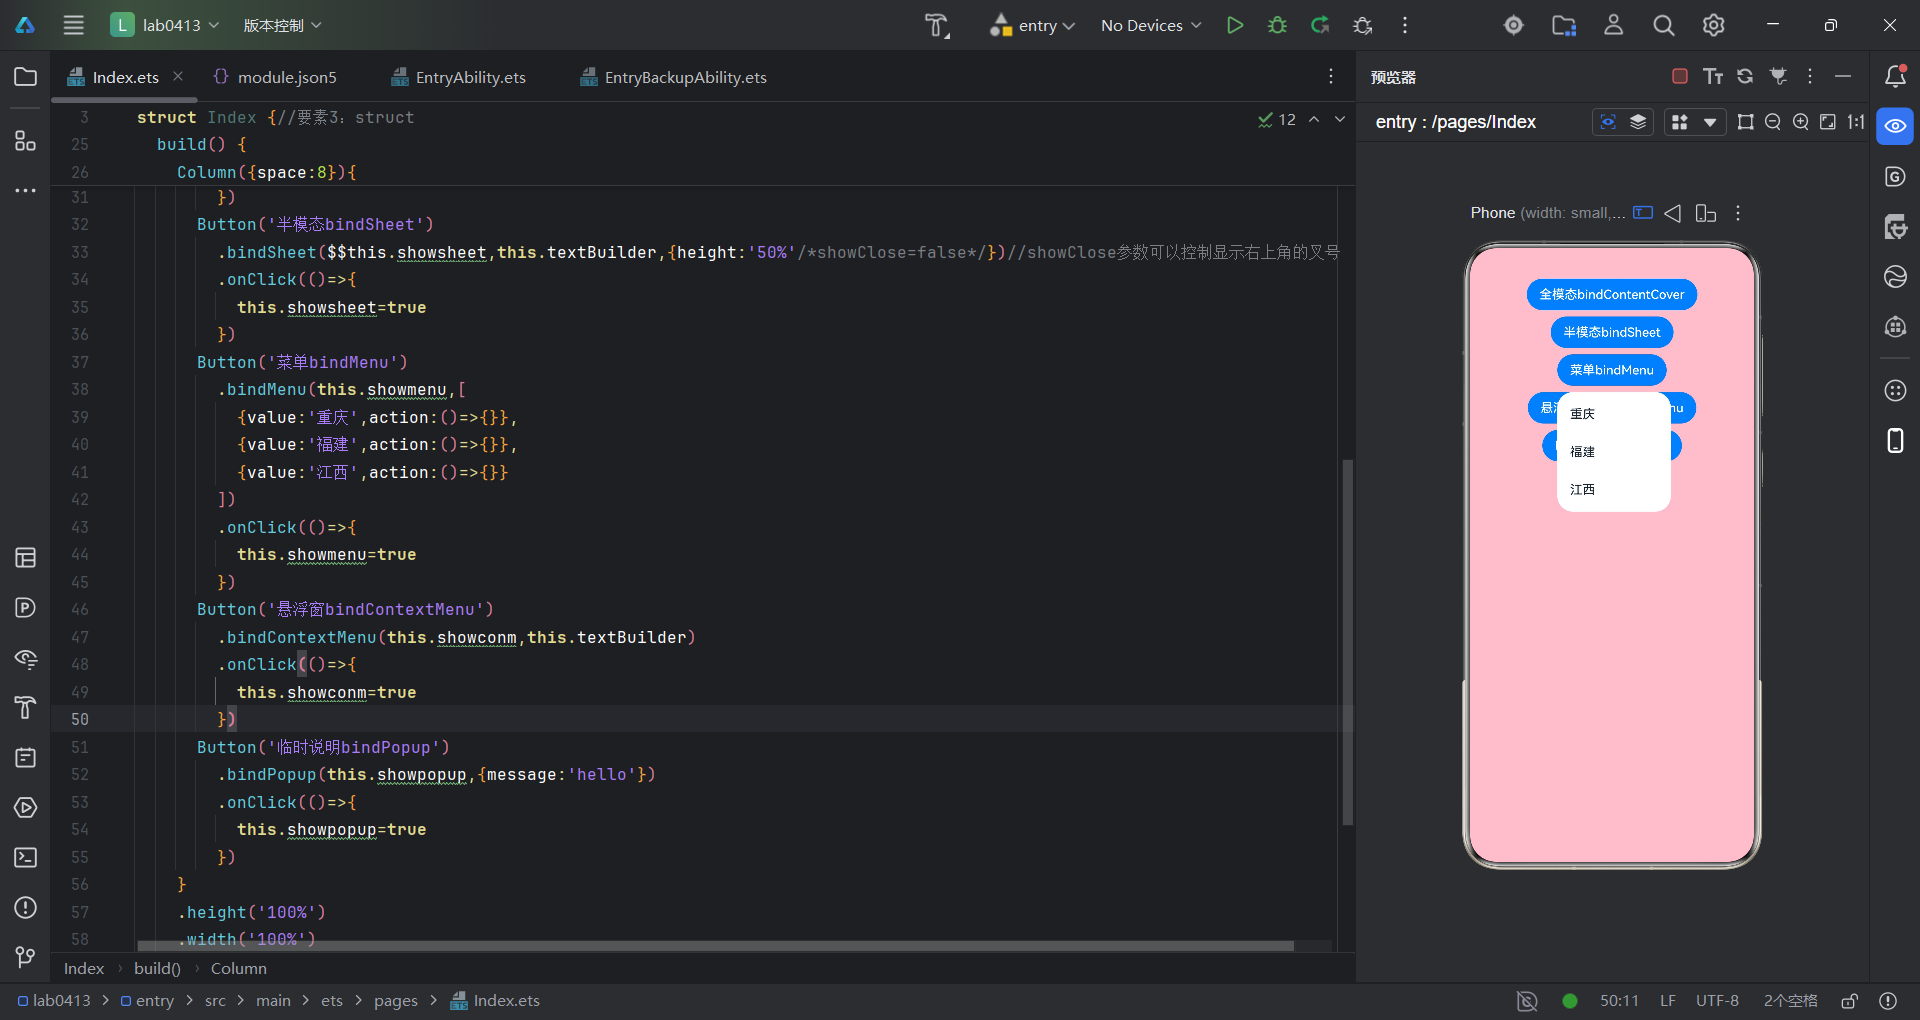Switch to the EntryBackupAbility.ets tab
The height and width of the screenshot is (1020, 1920).
click(x=674, y=77)
